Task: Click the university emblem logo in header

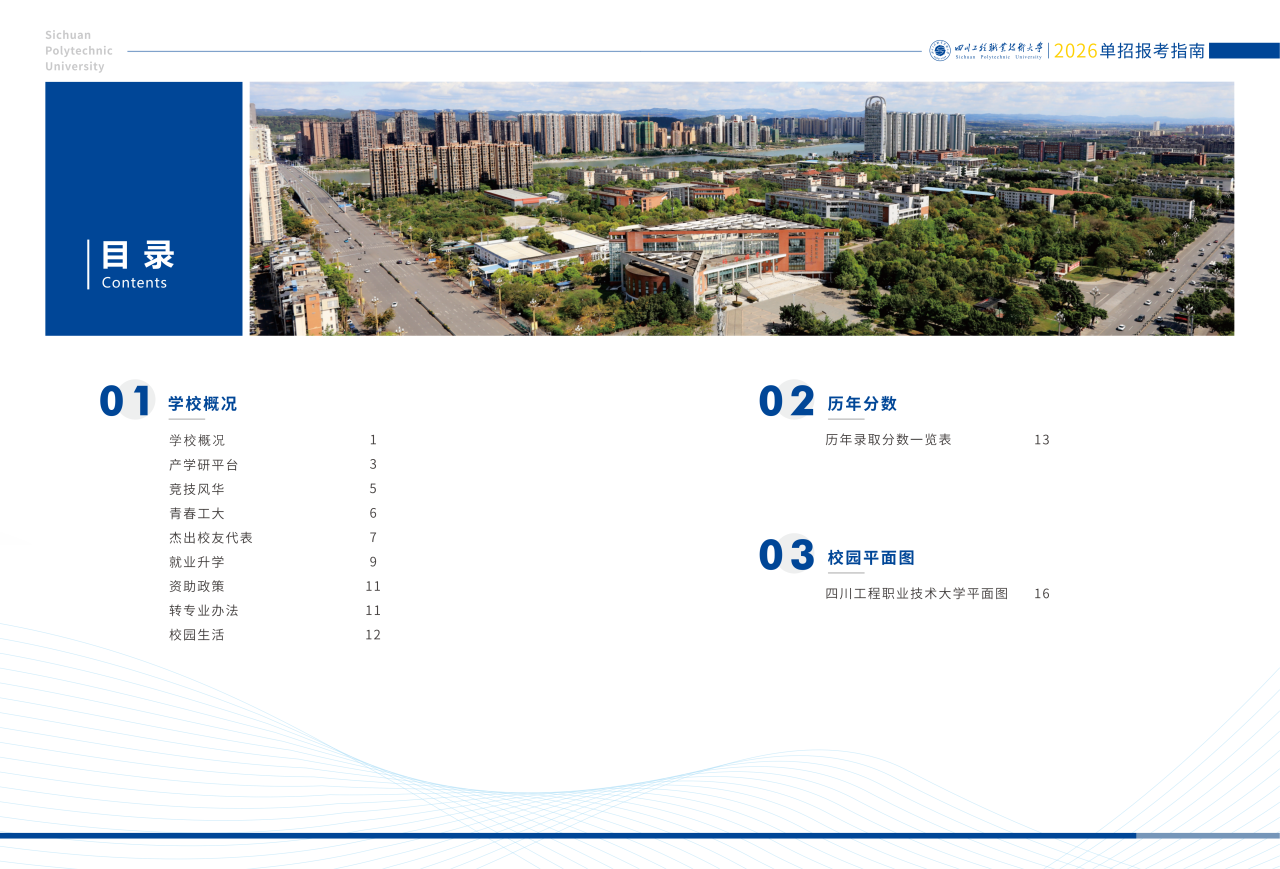Action: point(940,51)
